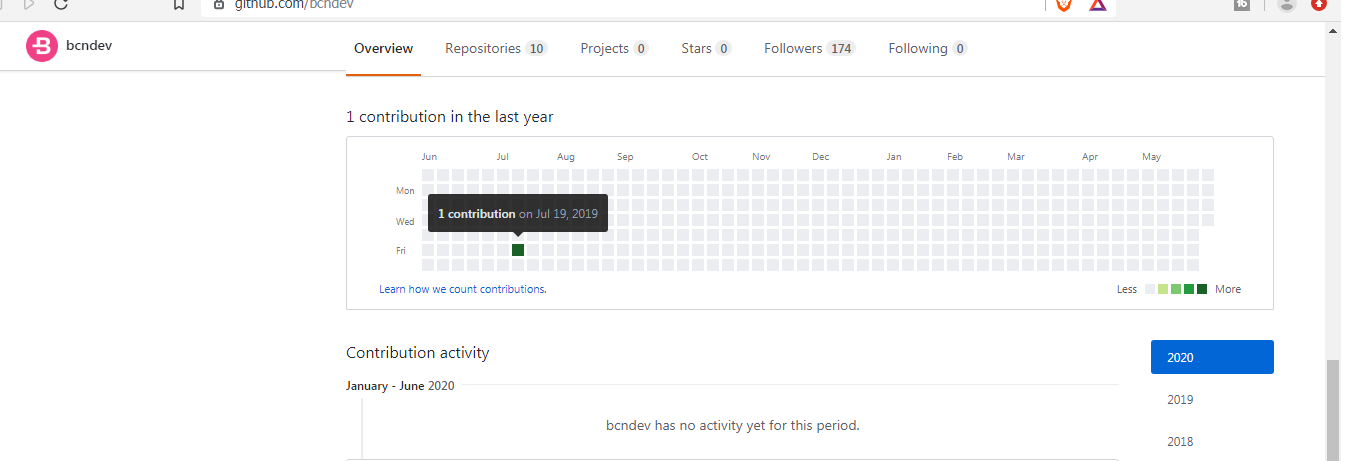Open Brave Shields lion icon

click(1064, 4)
